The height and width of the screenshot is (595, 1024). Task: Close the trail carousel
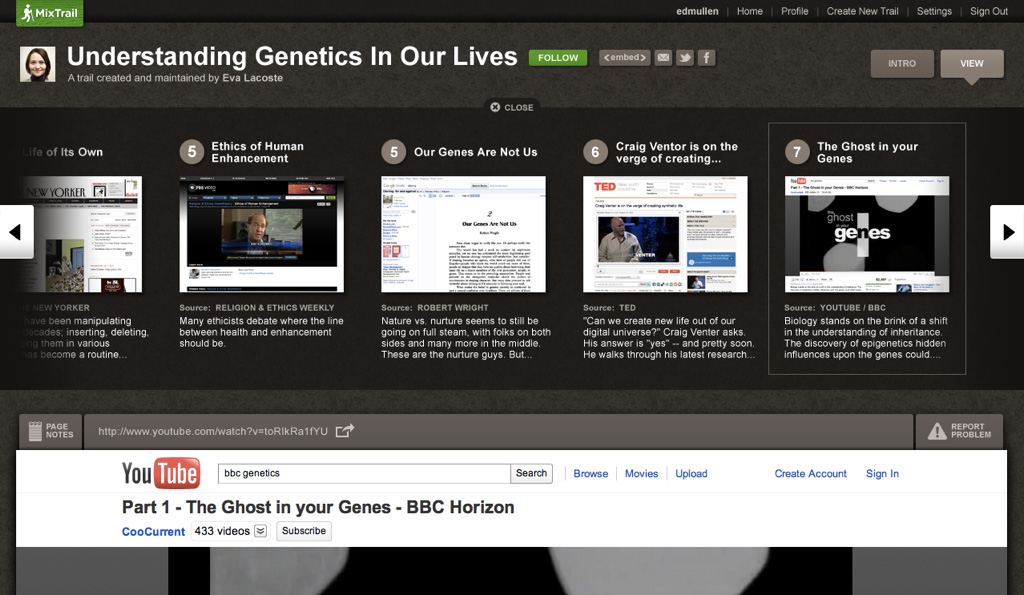512,107
